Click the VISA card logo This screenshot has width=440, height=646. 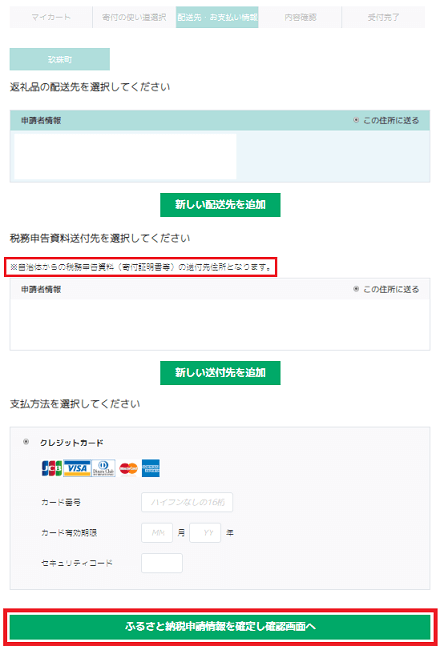[77, 468]
